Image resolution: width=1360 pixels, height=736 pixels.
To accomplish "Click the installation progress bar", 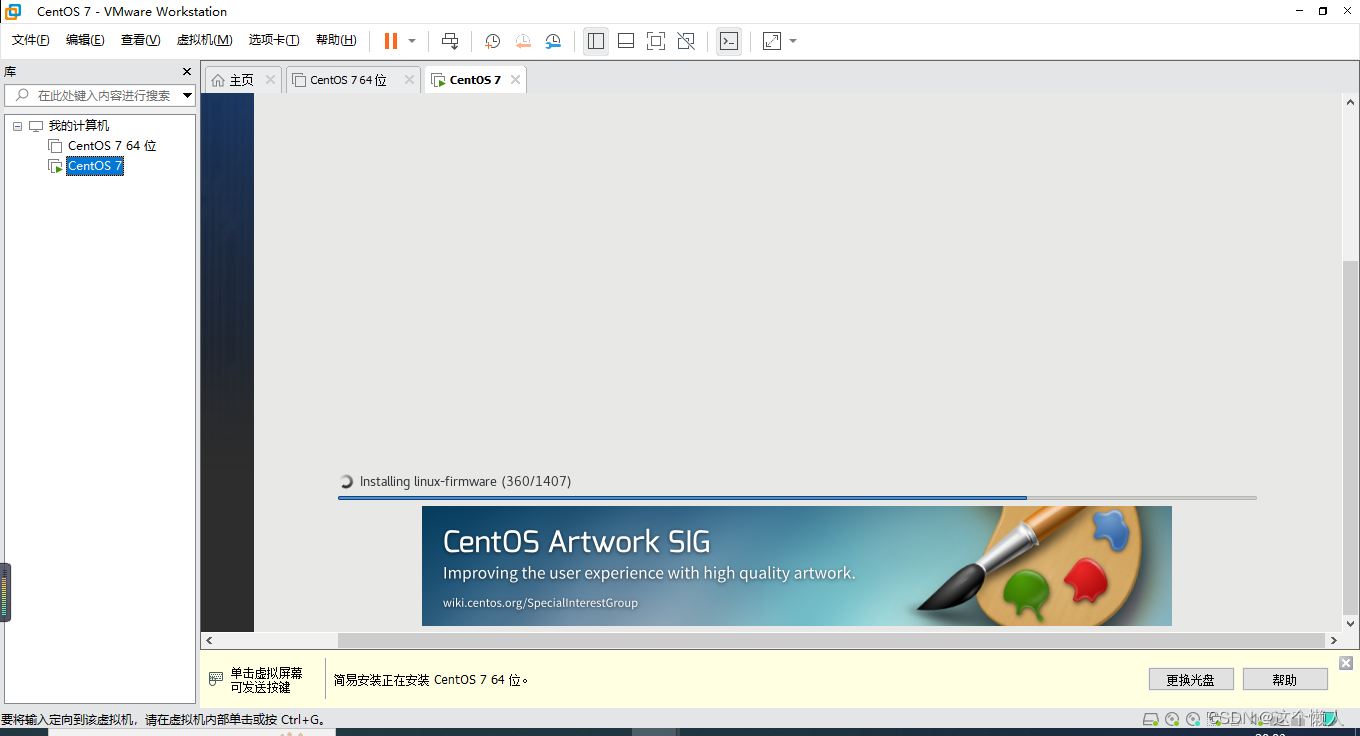I will point(797,497).
